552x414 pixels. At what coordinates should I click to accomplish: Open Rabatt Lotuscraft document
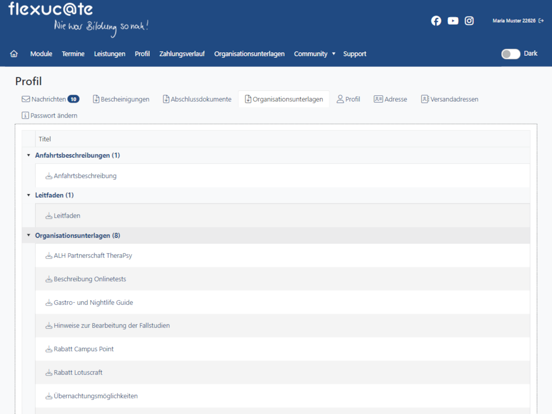(78, 373)
